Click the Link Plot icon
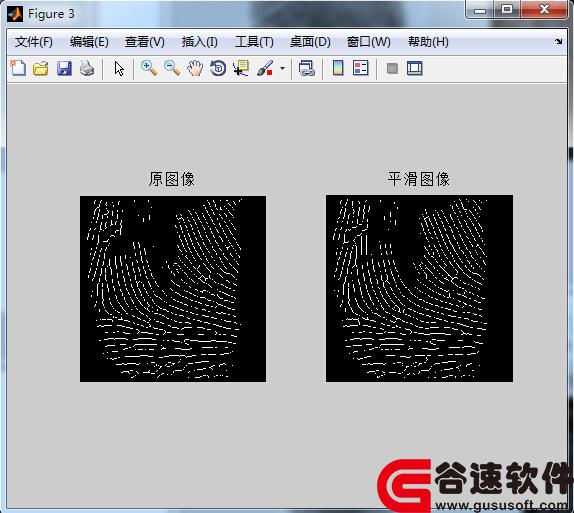The height and width of the screenshot is (513, 574). click(x=306, y=68)
